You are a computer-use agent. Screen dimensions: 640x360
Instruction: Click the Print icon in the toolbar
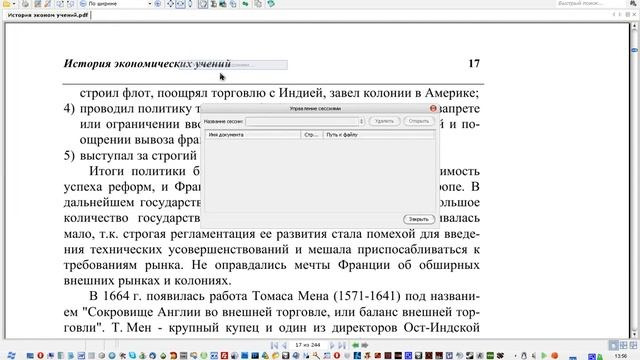click(x=25, y=4)
